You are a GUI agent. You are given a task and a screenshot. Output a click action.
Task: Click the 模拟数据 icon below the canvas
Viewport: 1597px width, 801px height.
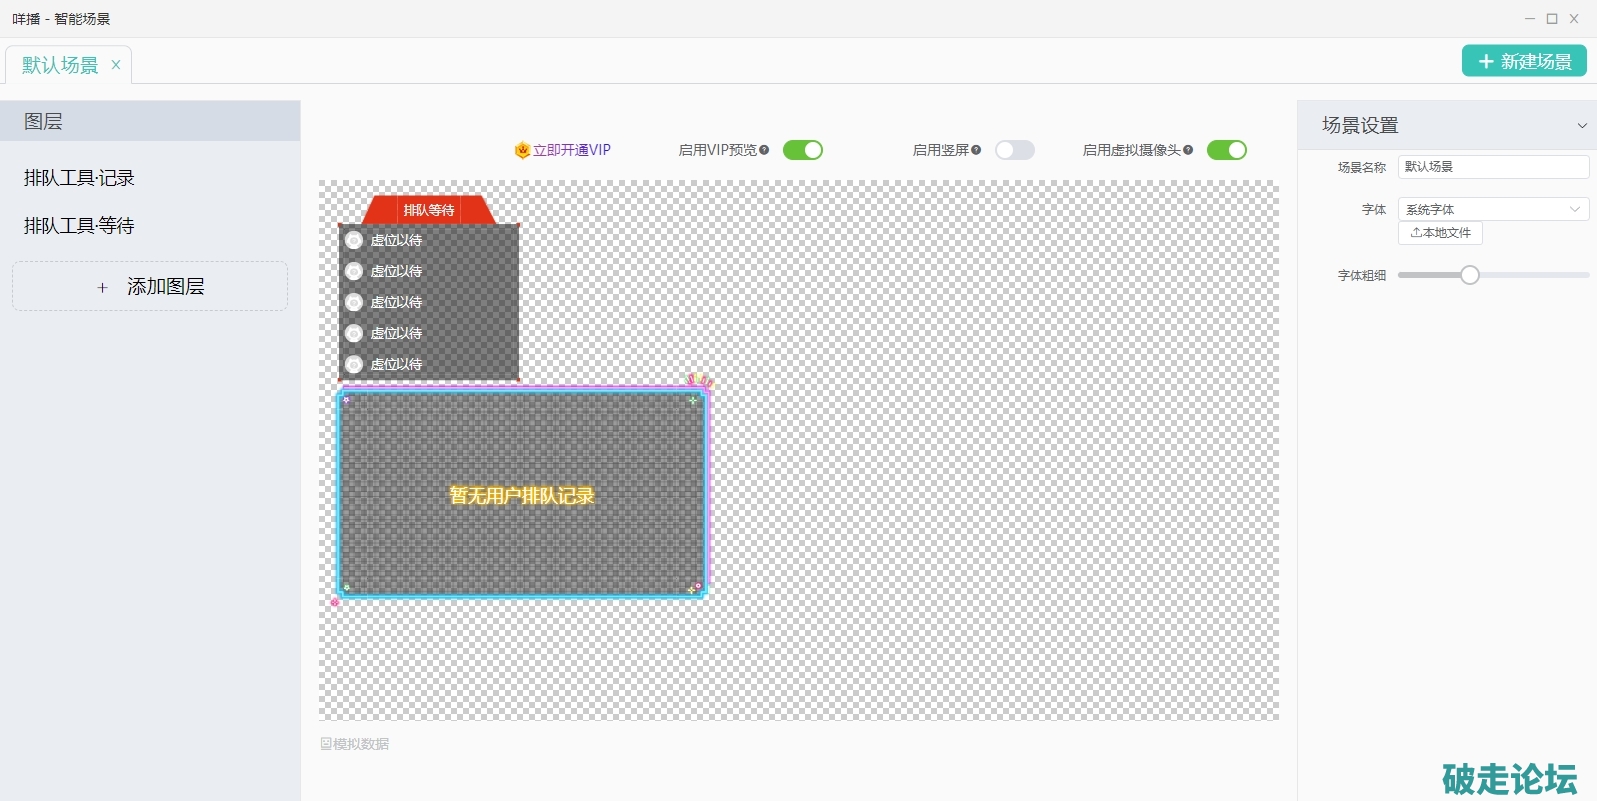pos(326,744)
